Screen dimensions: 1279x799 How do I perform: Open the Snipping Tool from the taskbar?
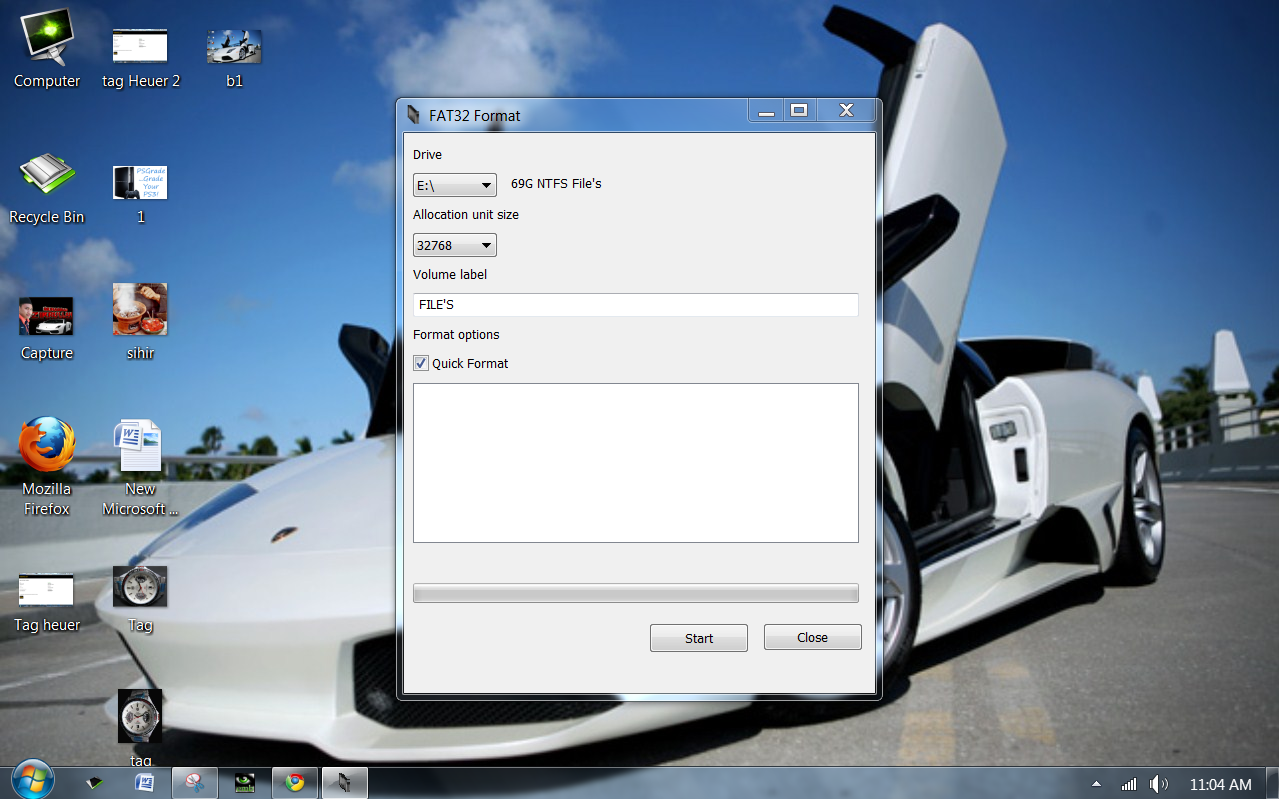click(194, 782)
